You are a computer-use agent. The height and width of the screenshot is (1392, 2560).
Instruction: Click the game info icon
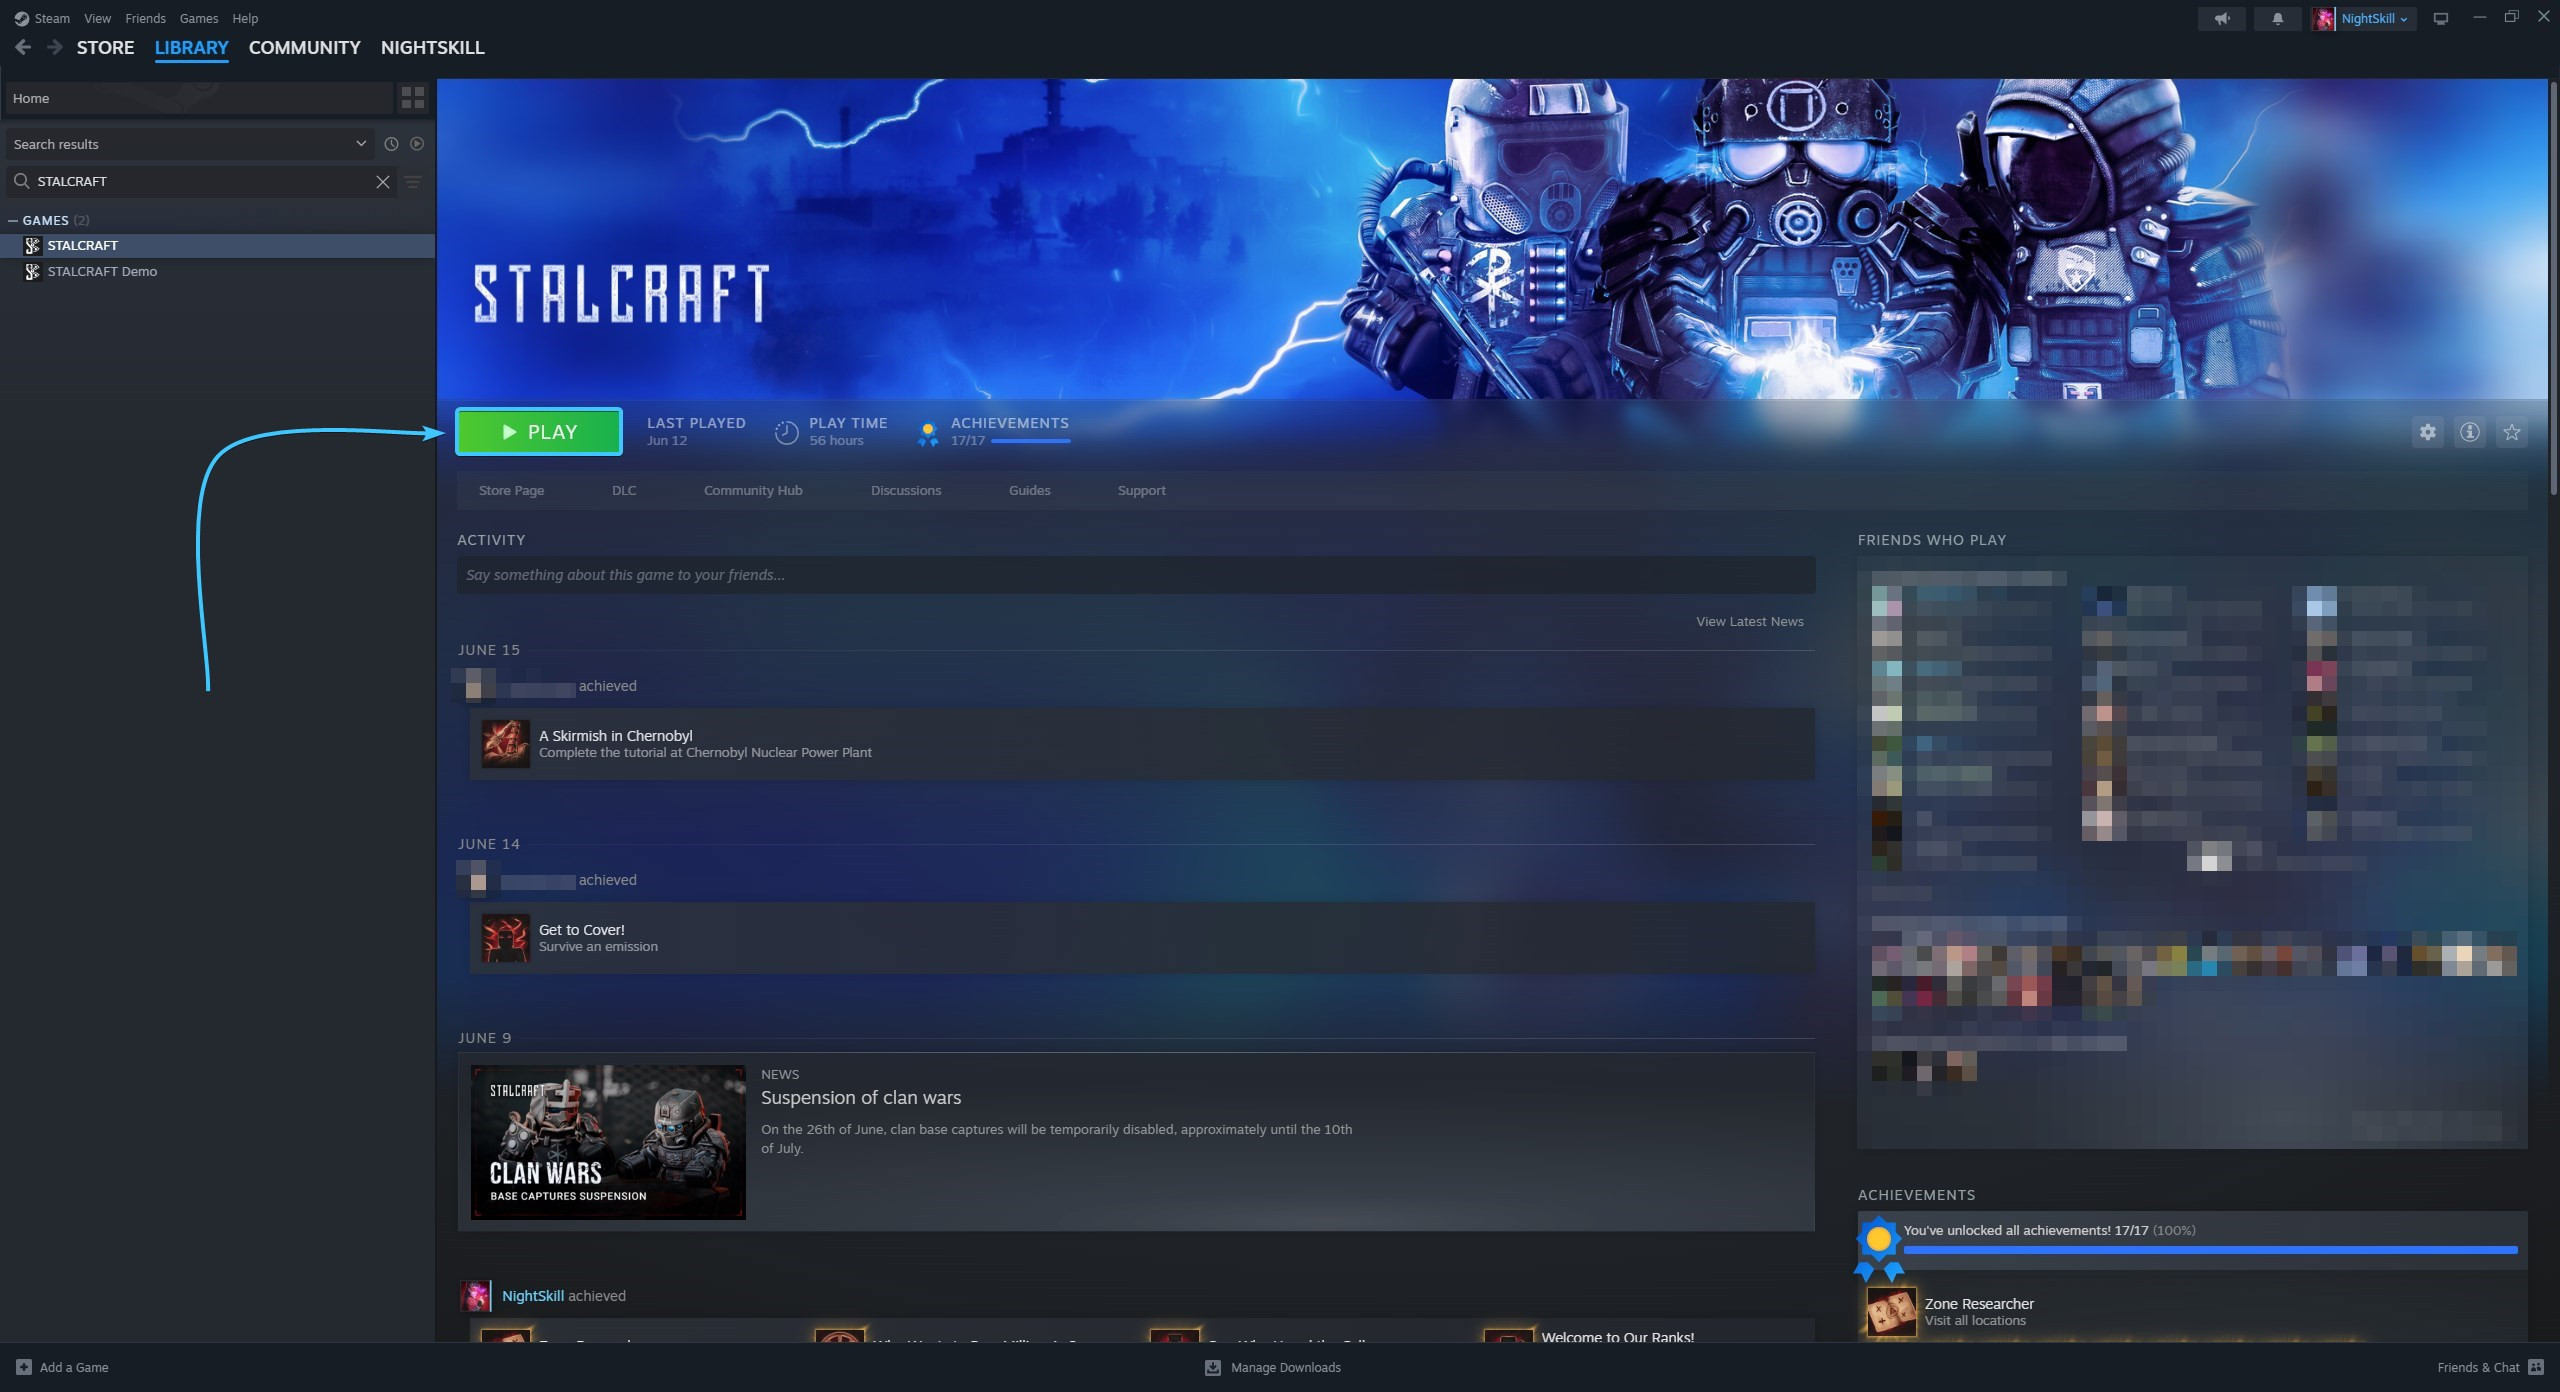(x=2469, y=432)
